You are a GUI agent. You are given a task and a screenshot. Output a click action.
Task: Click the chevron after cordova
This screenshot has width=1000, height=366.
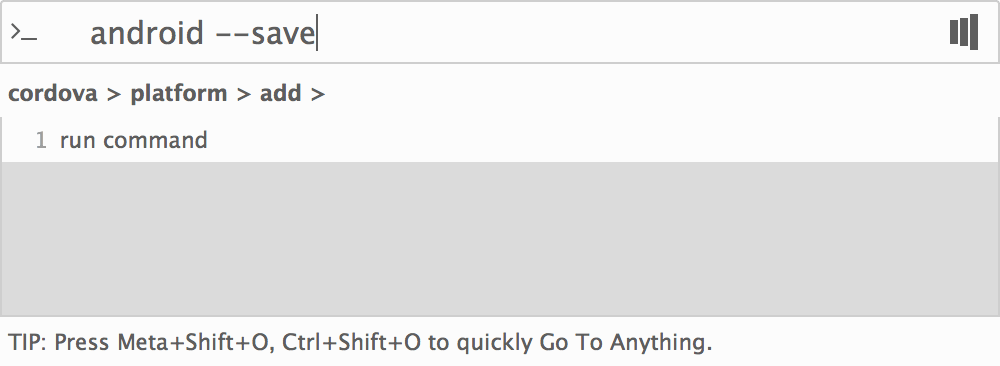point(114,94)
